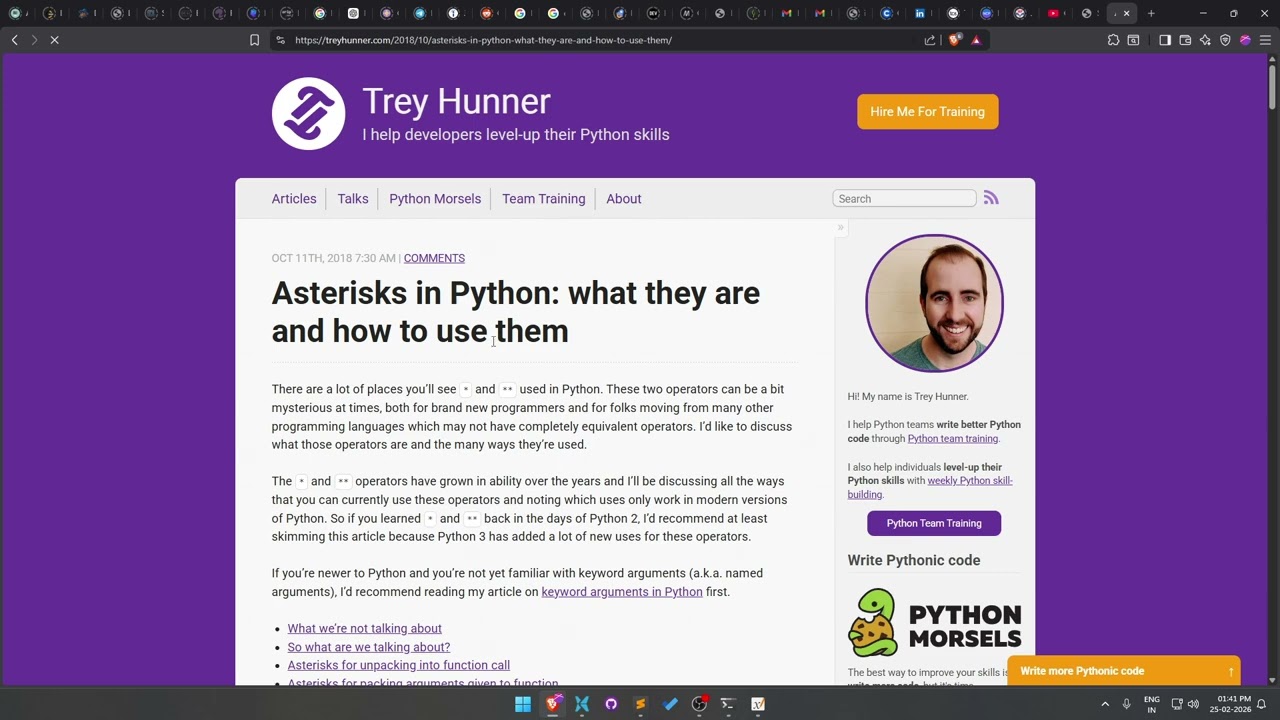Open the About menu item
The height and width of the screenshot is (720, 1280).
pyautogui.click(x=624, y=199)
